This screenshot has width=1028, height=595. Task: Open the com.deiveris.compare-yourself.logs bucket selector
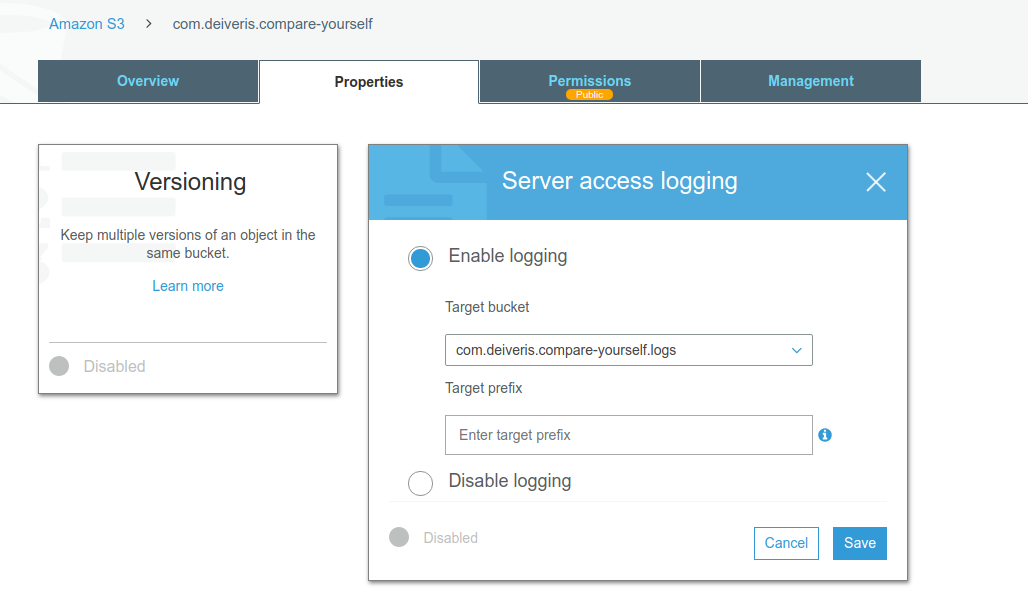pos(629,350)
